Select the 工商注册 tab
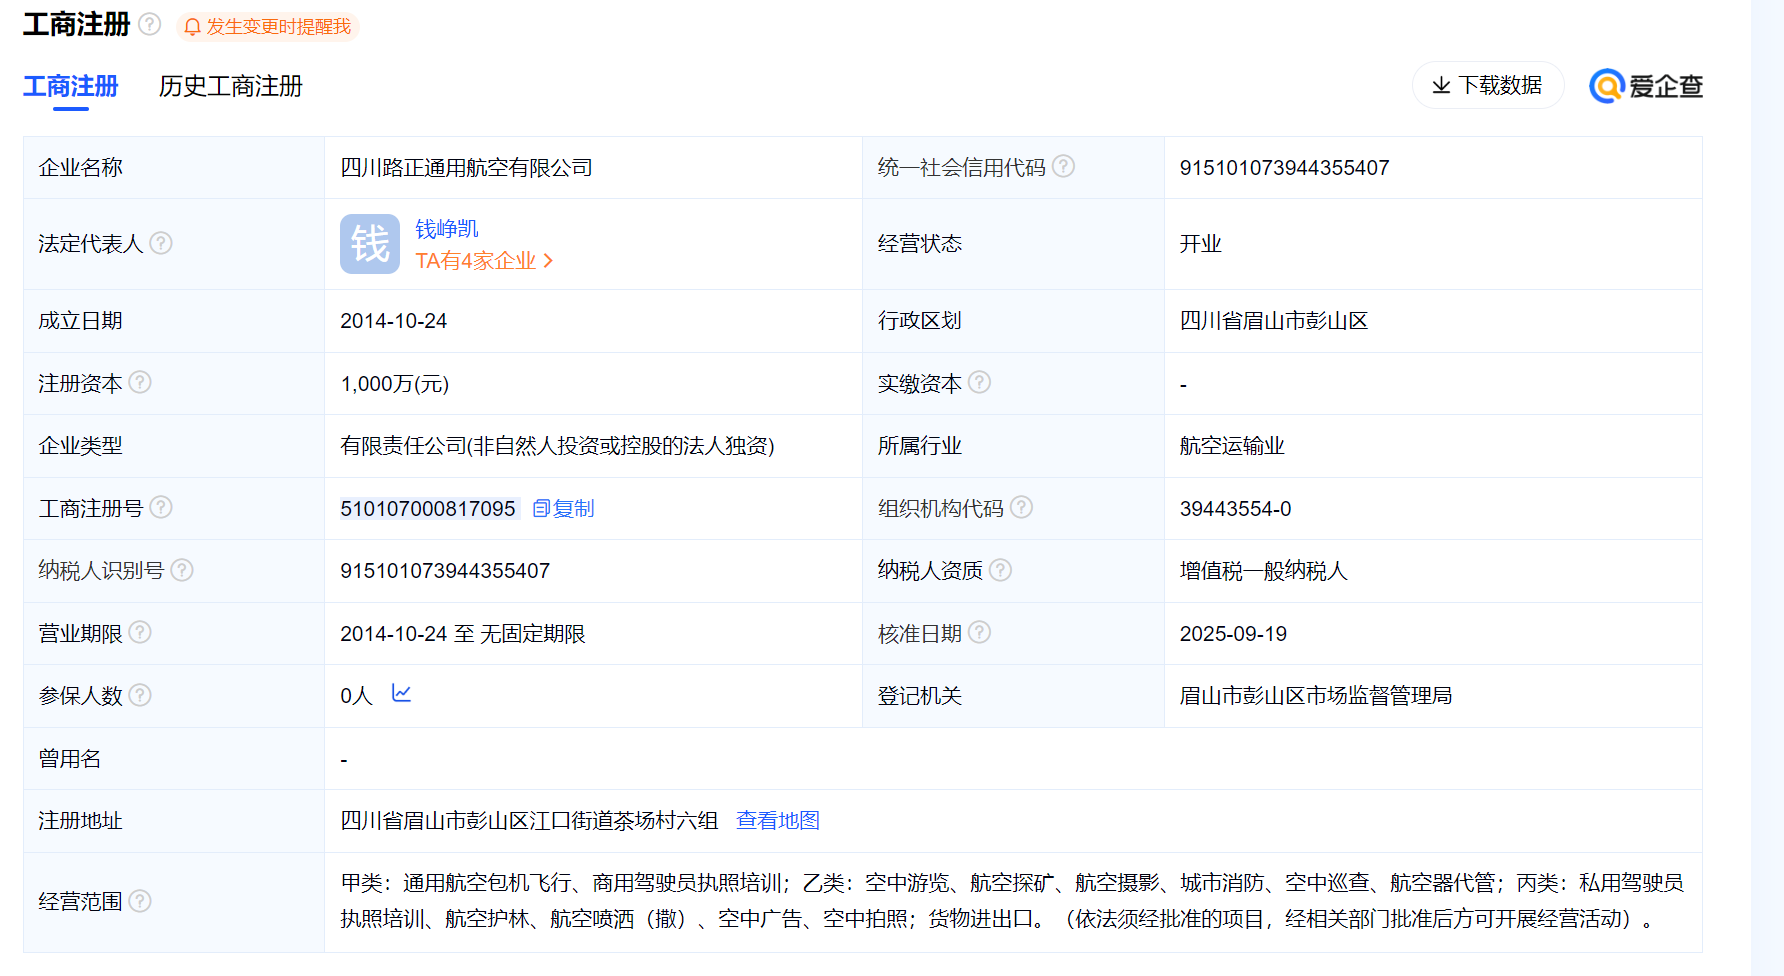Viewport: 1784px width, 976px height. pyautogui.click(x=70, y=87)
